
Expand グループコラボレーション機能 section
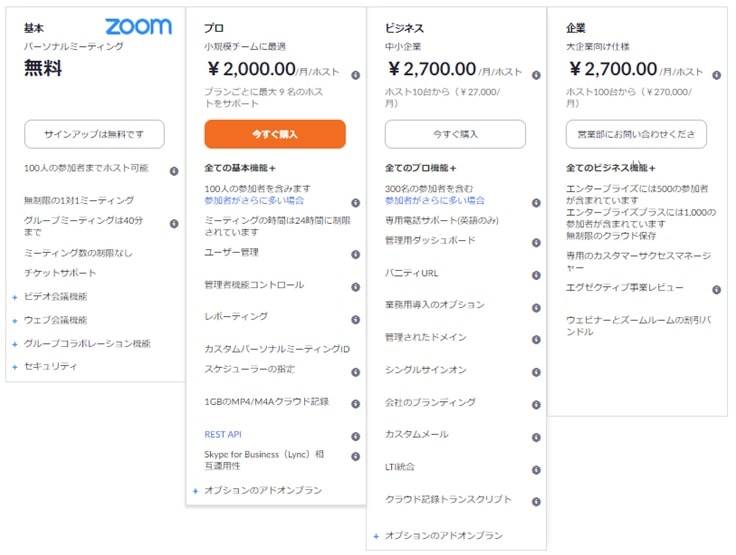(x=15, y=344)
